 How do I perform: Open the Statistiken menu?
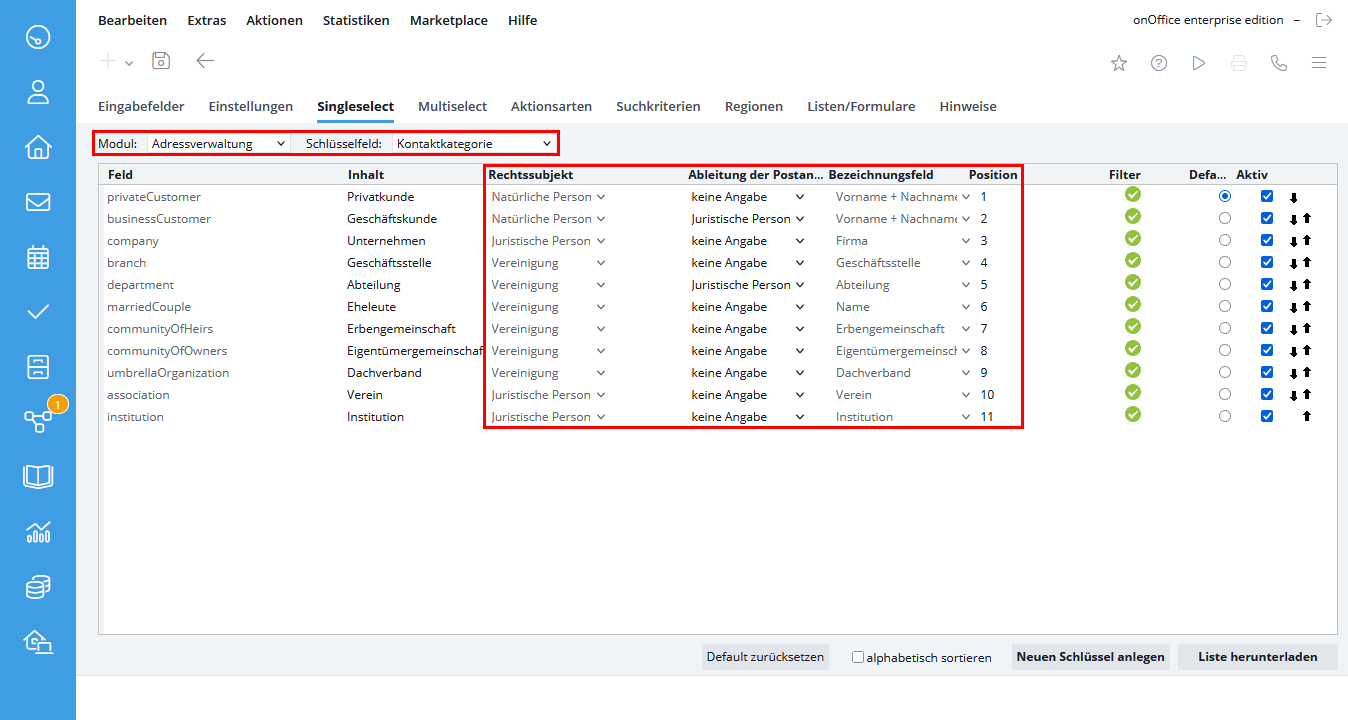[x=356, y=20]
